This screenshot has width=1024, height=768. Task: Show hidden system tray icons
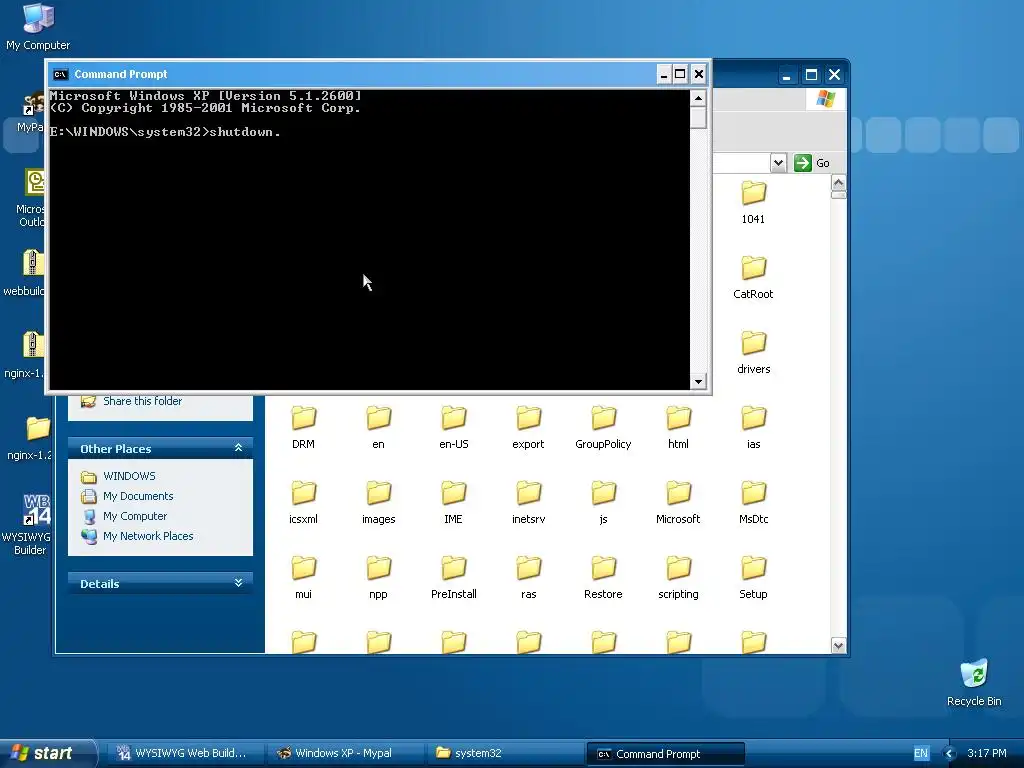point(950,754)
